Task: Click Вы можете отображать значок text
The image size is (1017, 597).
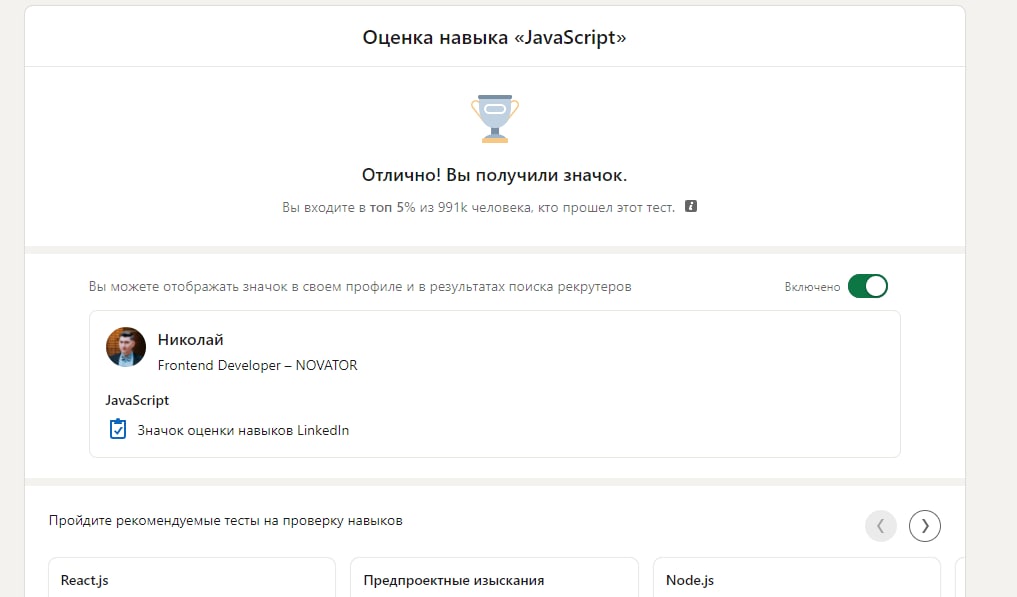Action: [360, 287]
